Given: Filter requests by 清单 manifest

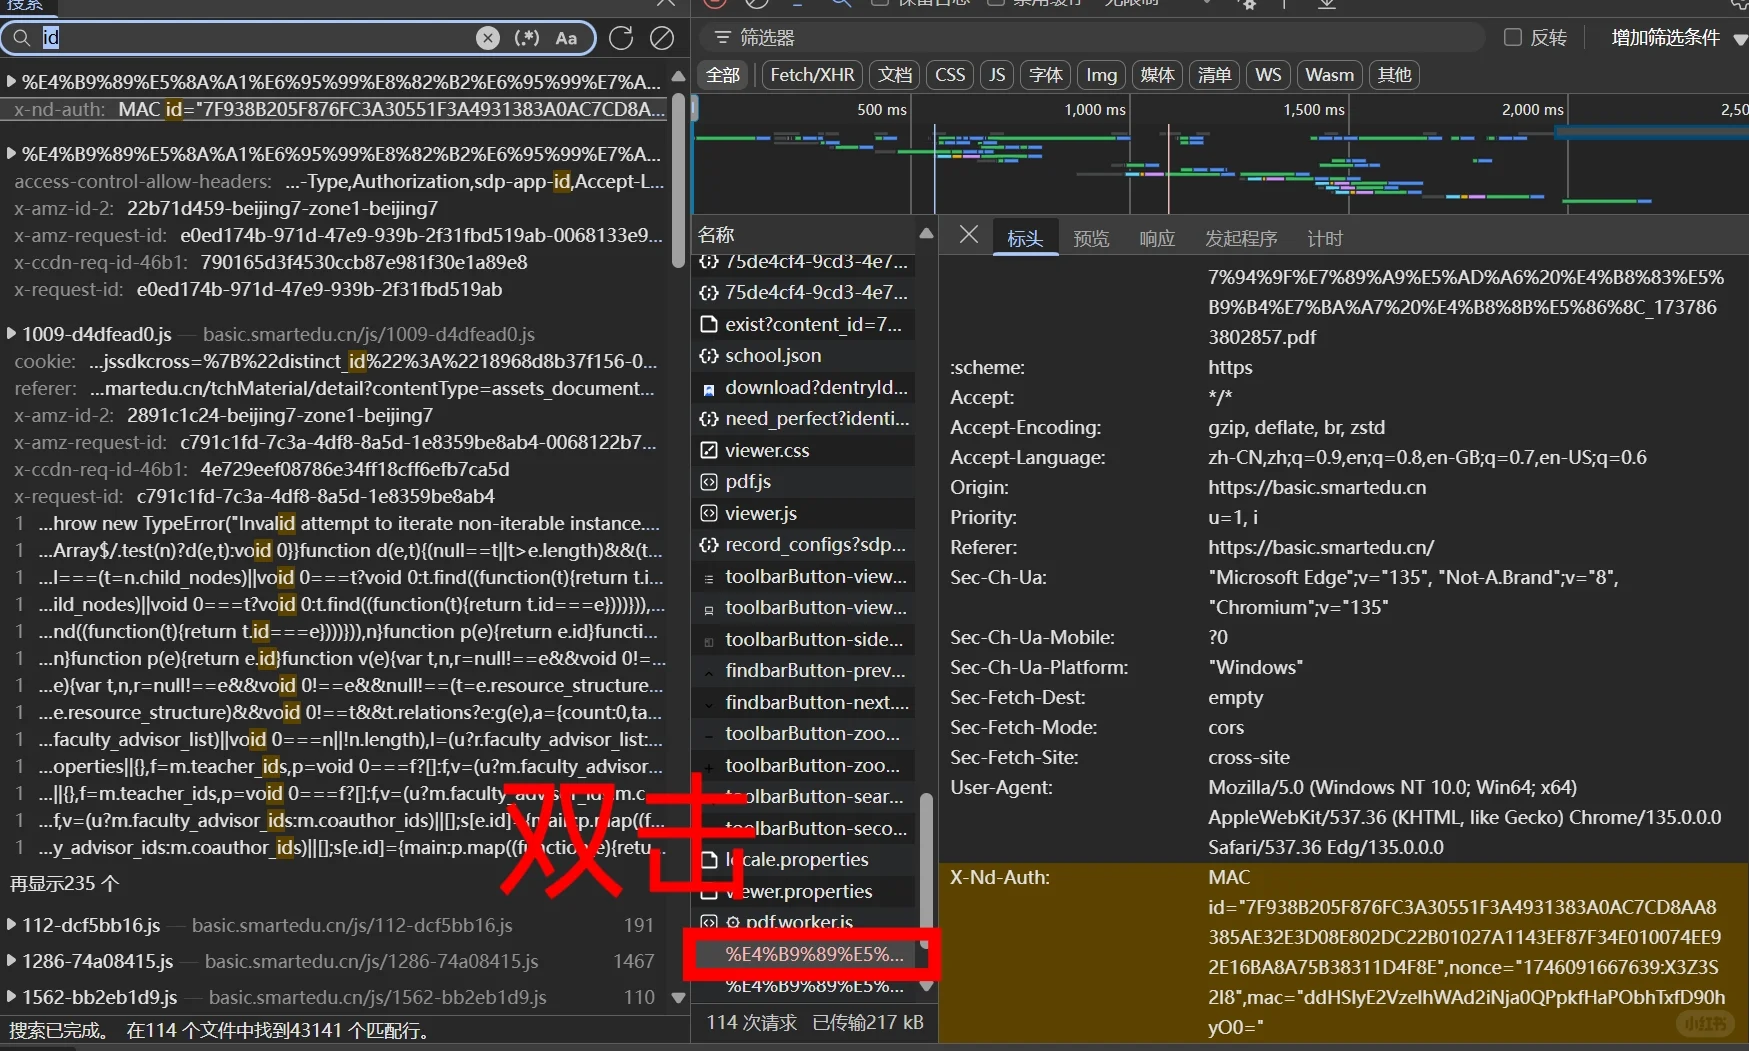Looking at the screenshot, I should (x=1214, y=75).
